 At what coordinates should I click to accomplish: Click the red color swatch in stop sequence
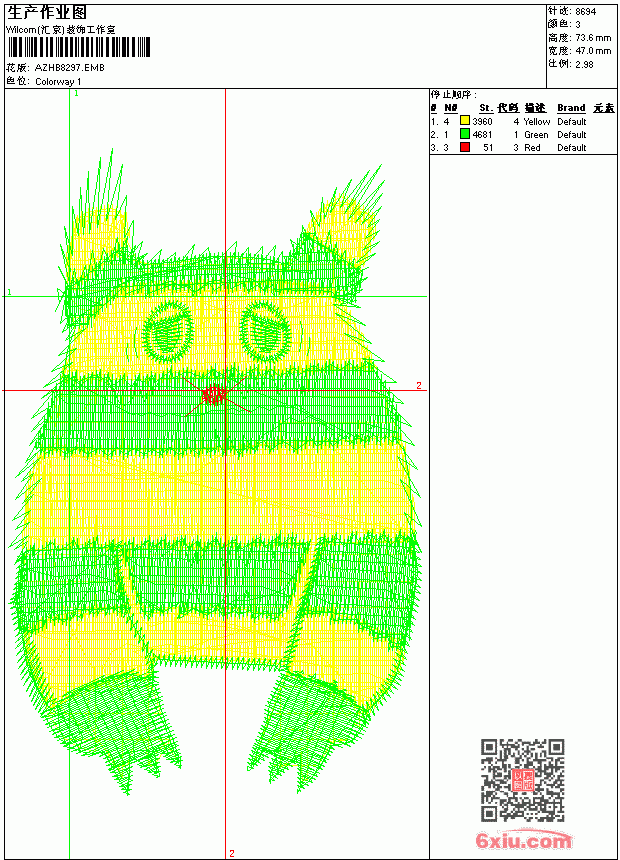point(465,147)
